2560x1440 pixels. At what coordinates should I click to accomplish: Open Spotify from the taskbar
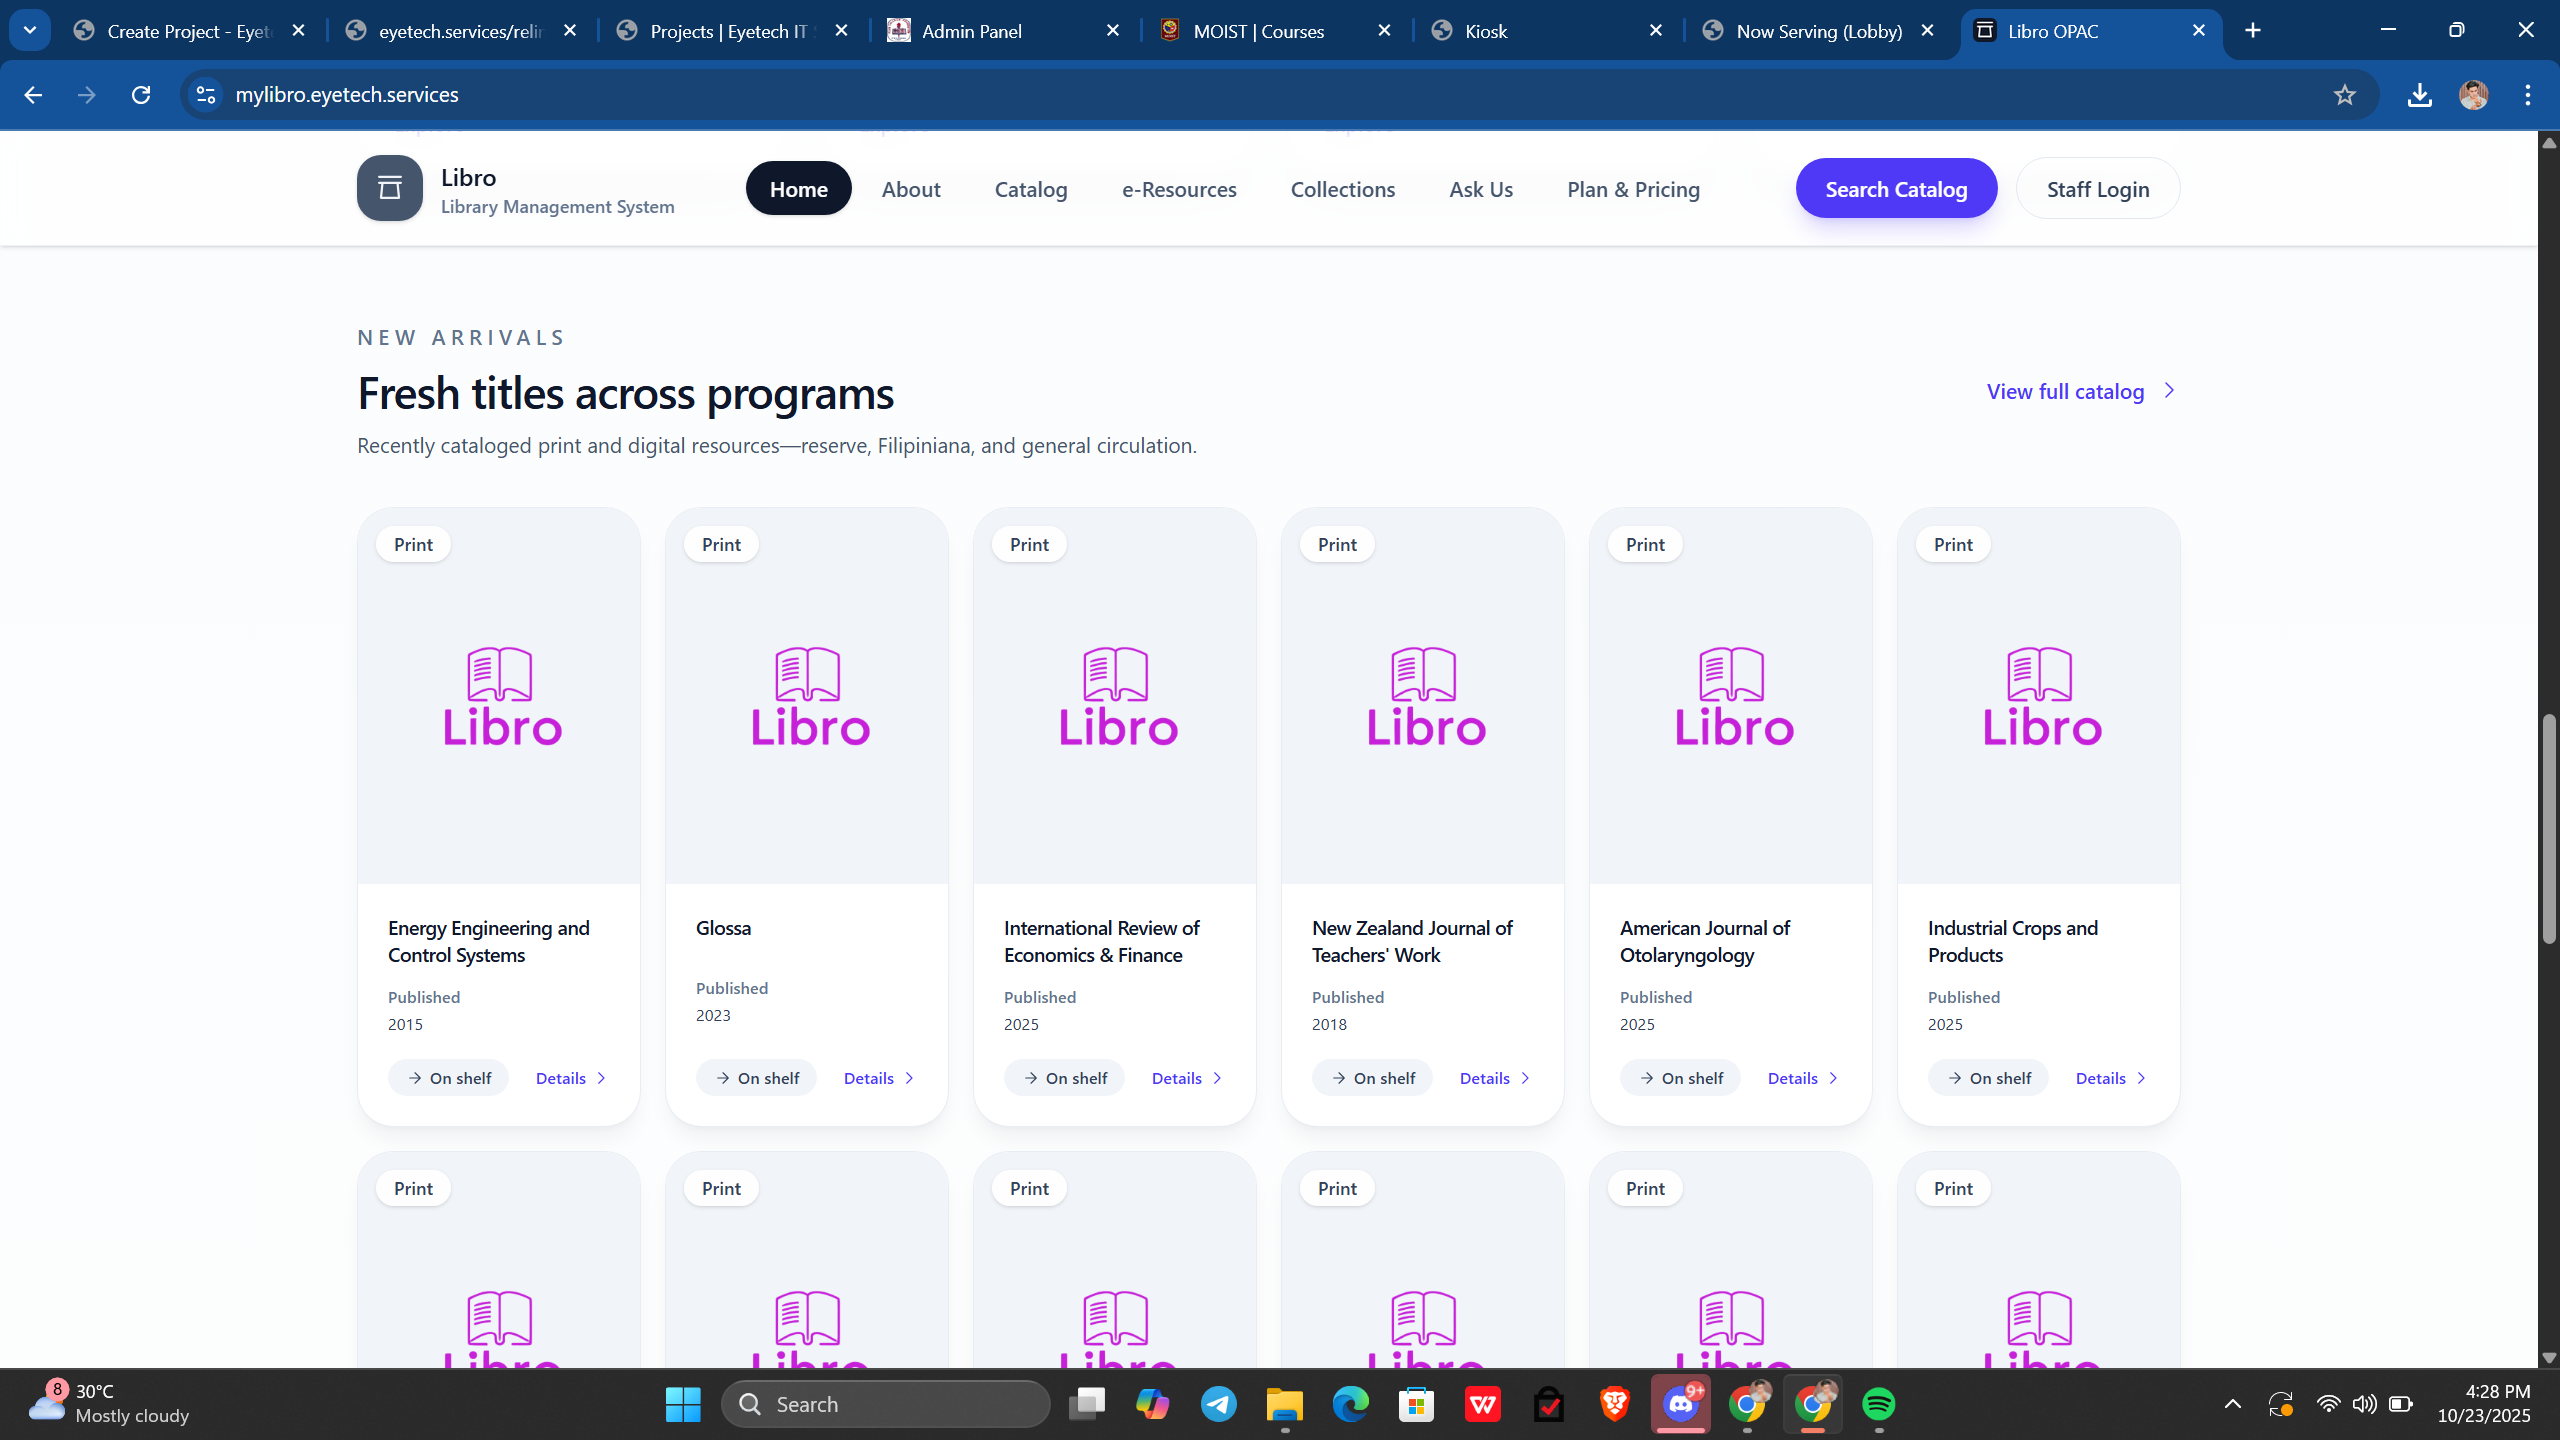point(1878,1404)
